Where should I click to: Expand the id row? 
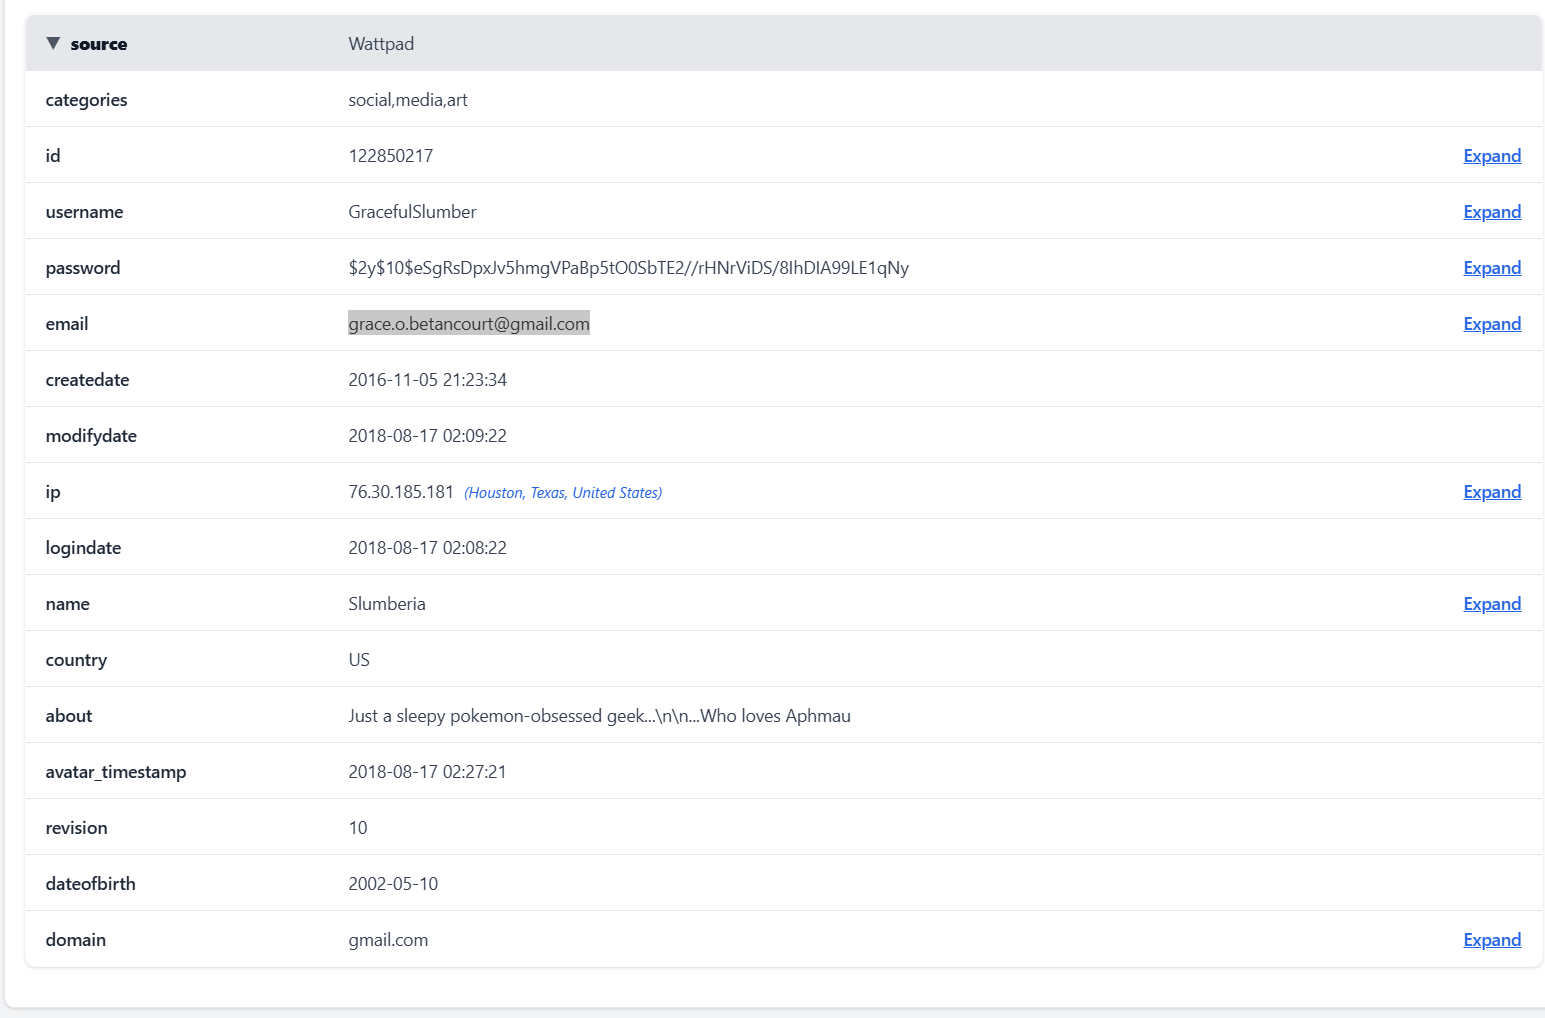click(1491, 156)
